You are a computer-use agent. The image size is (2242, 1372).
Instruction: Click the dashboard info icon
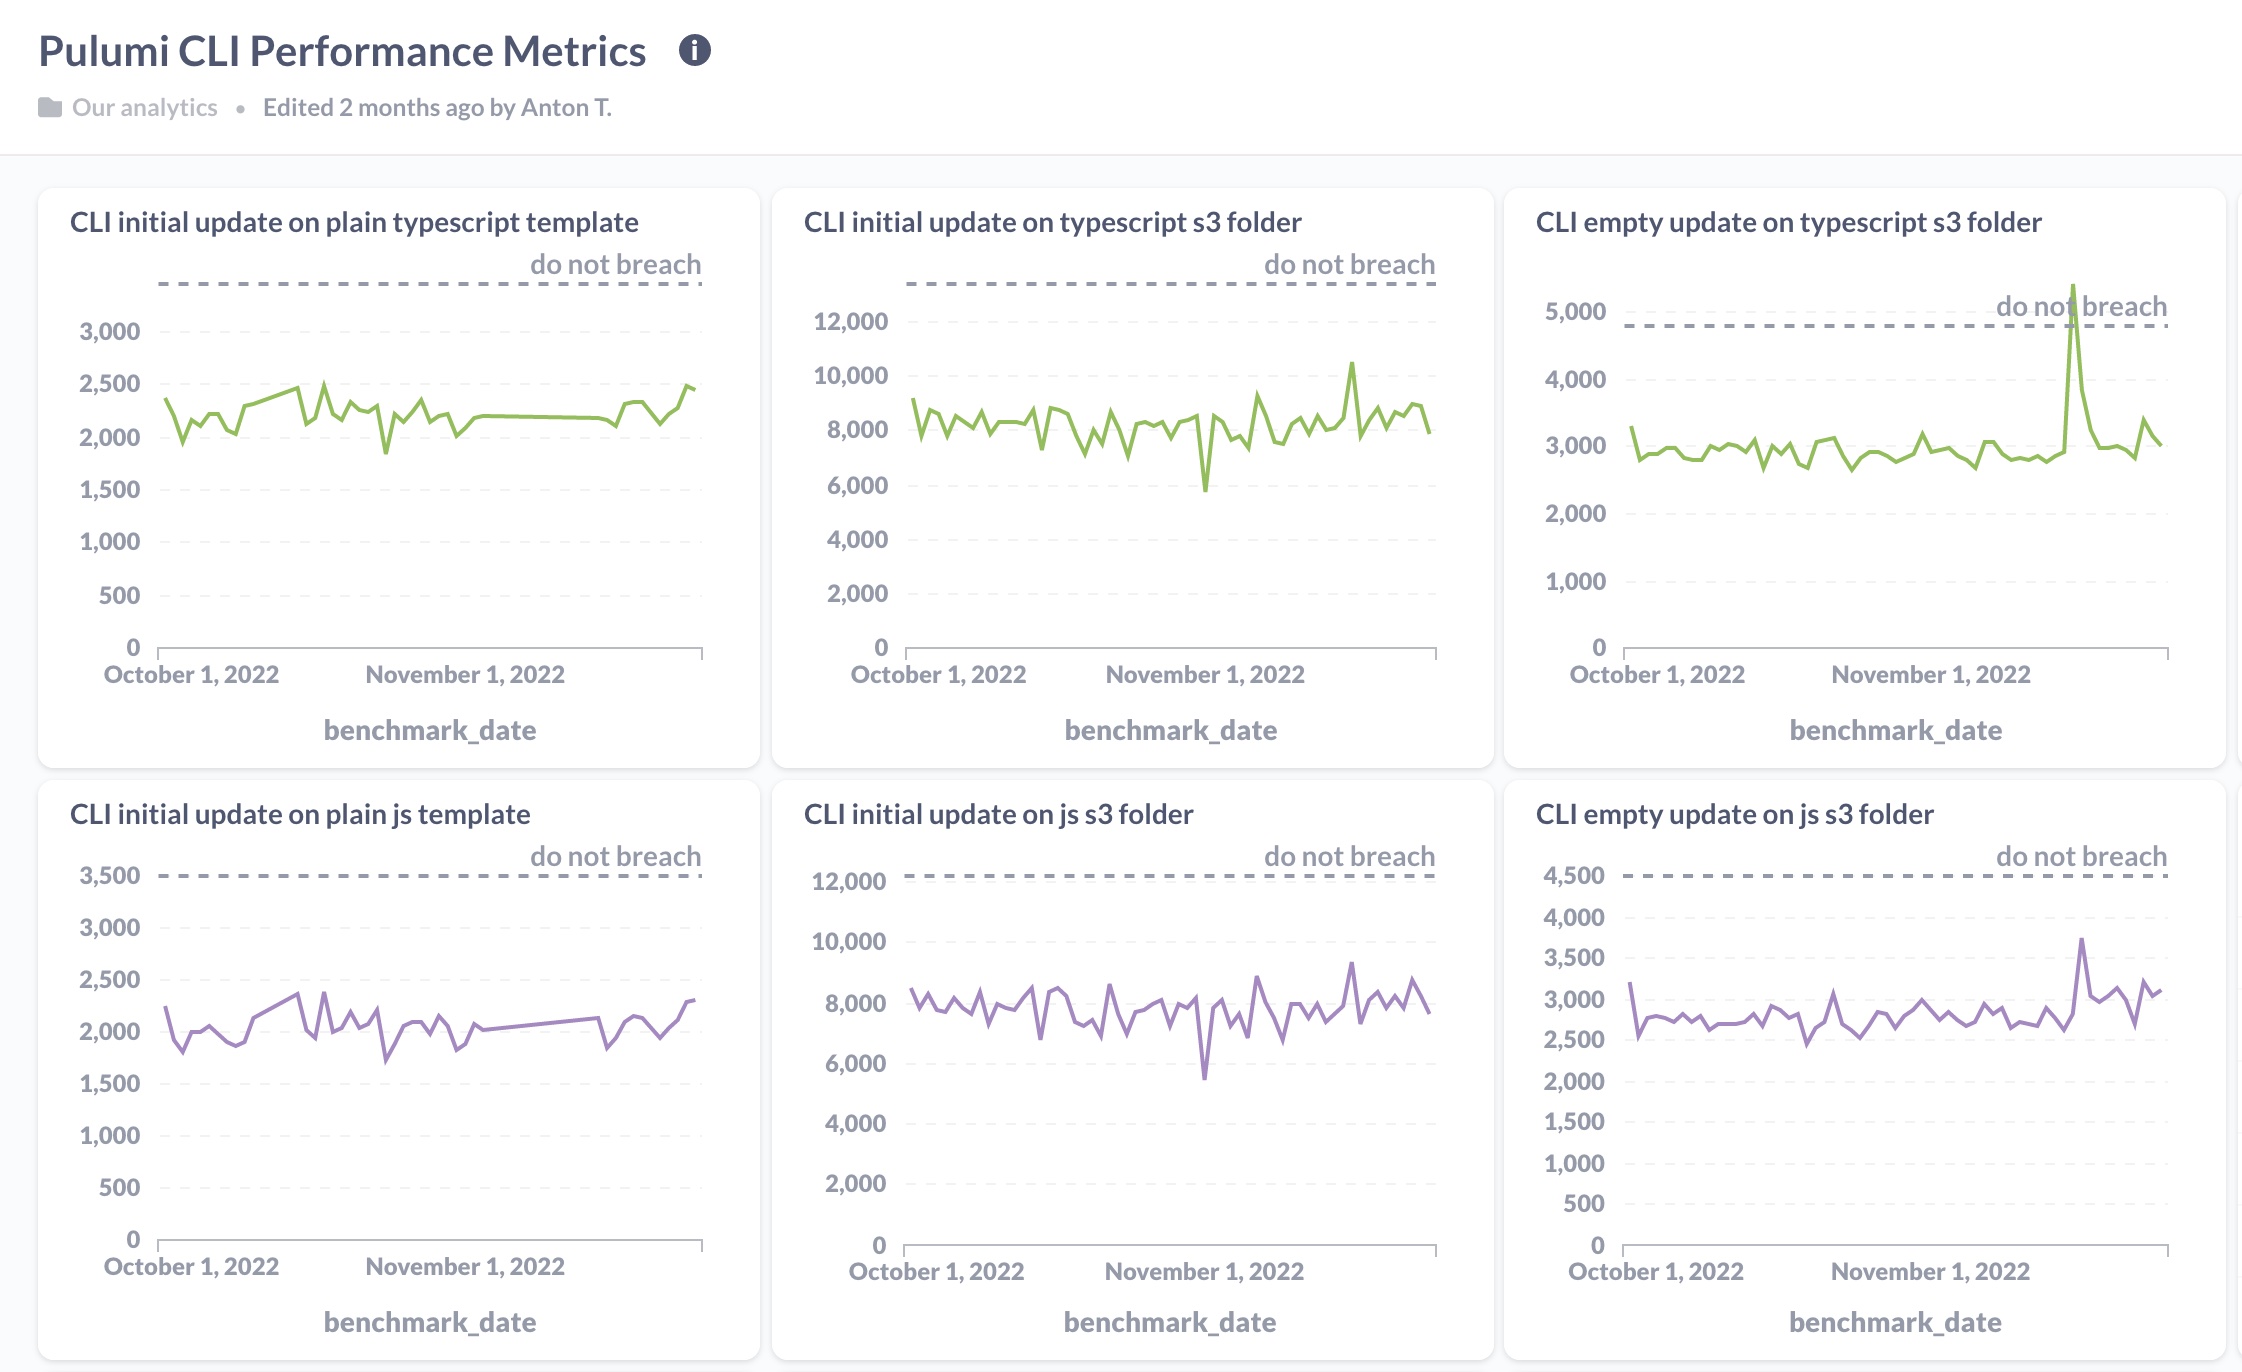[x=694, y=50]
